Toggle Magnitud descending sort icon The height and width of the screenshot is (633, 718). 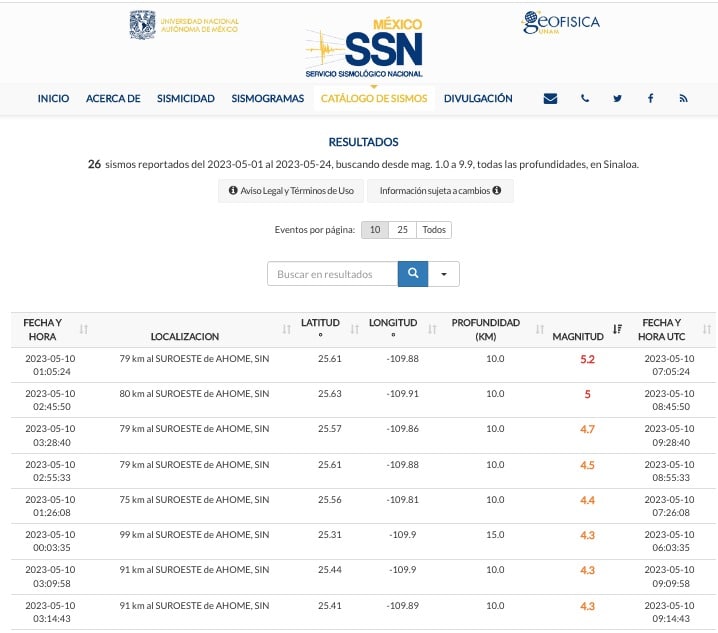(x=617, y=329)
